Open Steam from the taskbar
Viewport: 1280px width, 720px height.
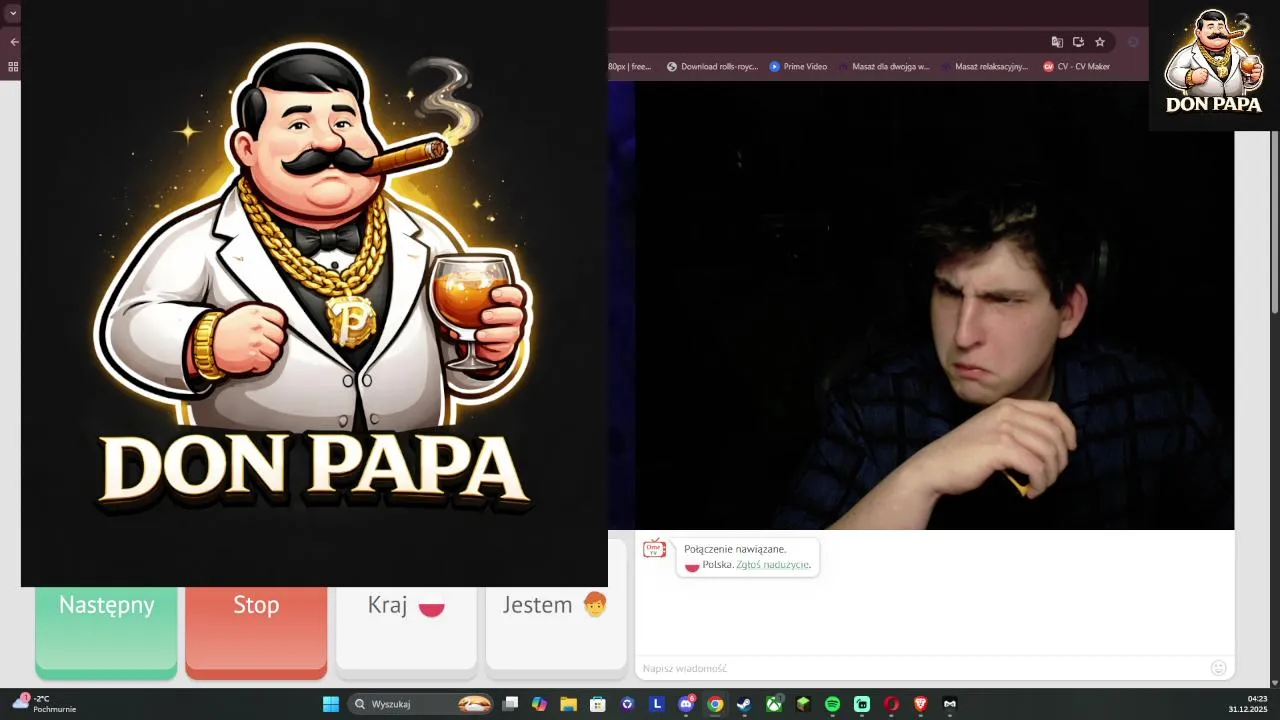(744, 704)
